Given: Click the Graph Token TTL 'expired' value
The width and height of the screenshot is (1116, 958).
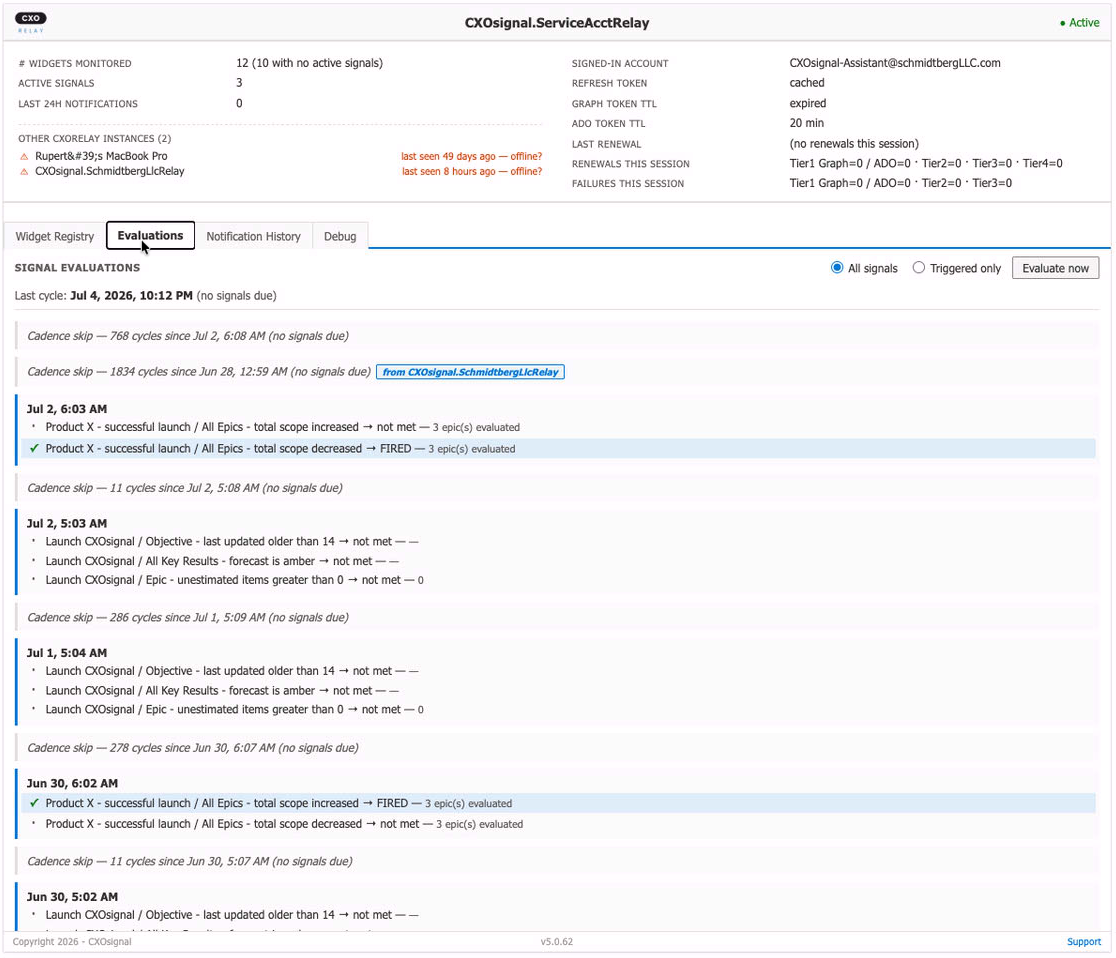Looking at the screenshot, I should point(808,103).
